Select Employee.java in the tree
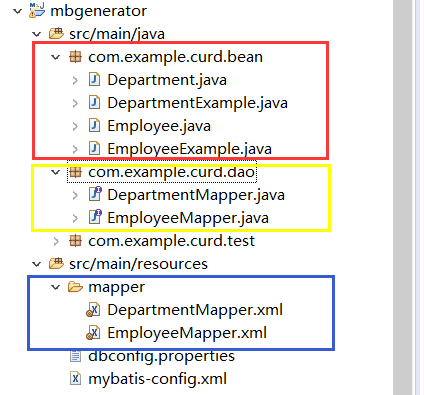This screenshot has width=424, height=395. (x=159, y=126)
